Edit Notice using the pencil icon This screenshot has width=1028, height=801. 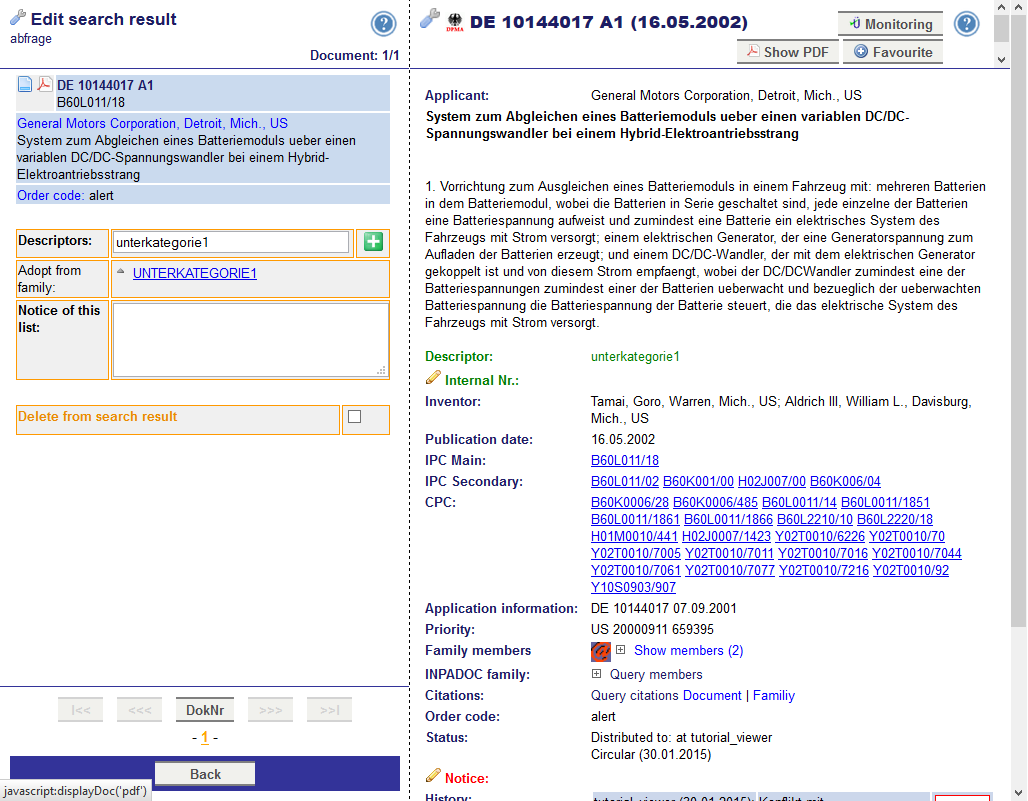433,775
